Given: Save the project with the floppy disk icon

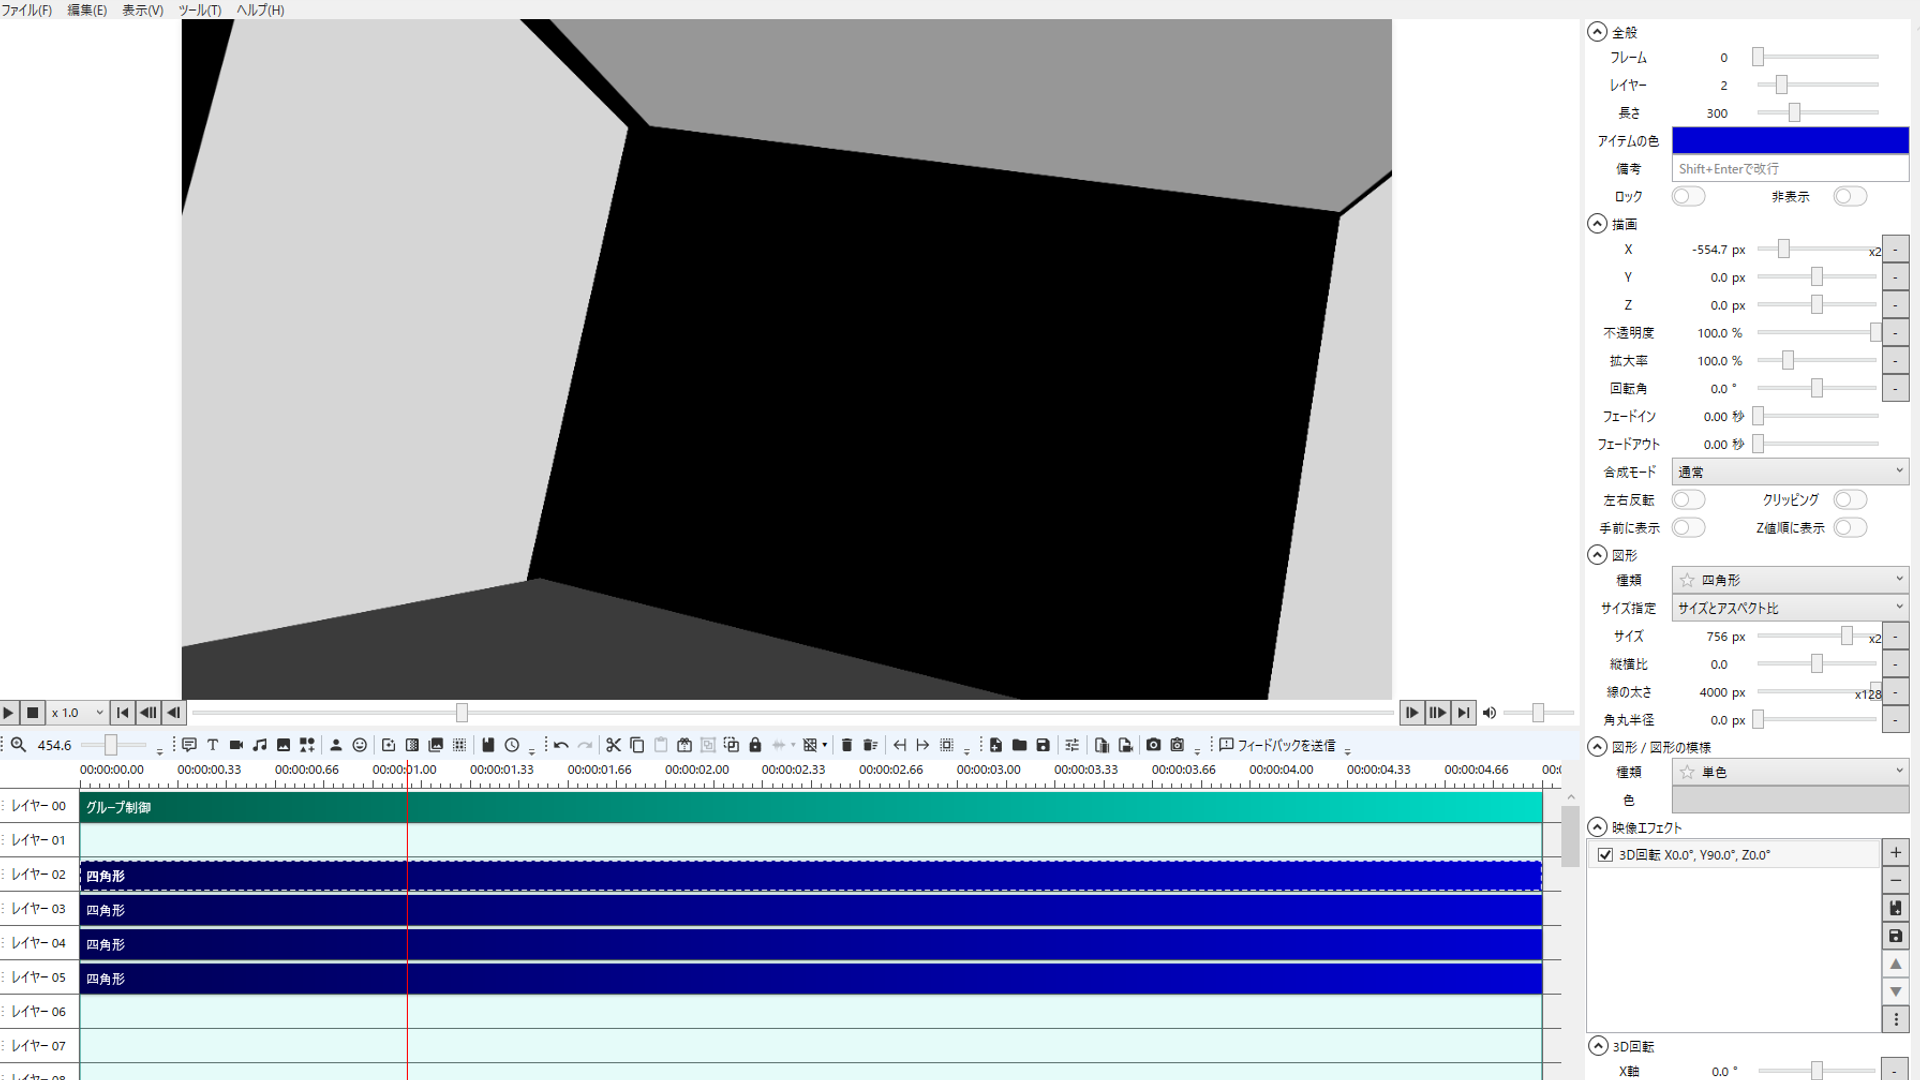Looking at the screenshot, I should coord(1043,745).
